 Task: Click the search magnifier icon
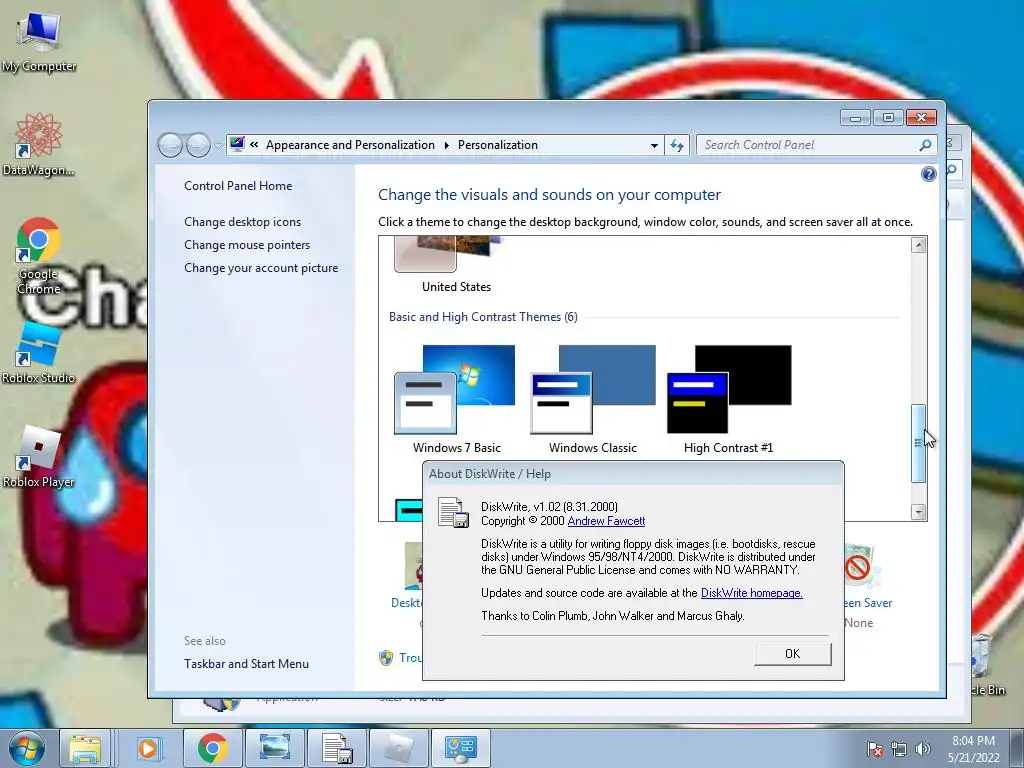(925, 145)
